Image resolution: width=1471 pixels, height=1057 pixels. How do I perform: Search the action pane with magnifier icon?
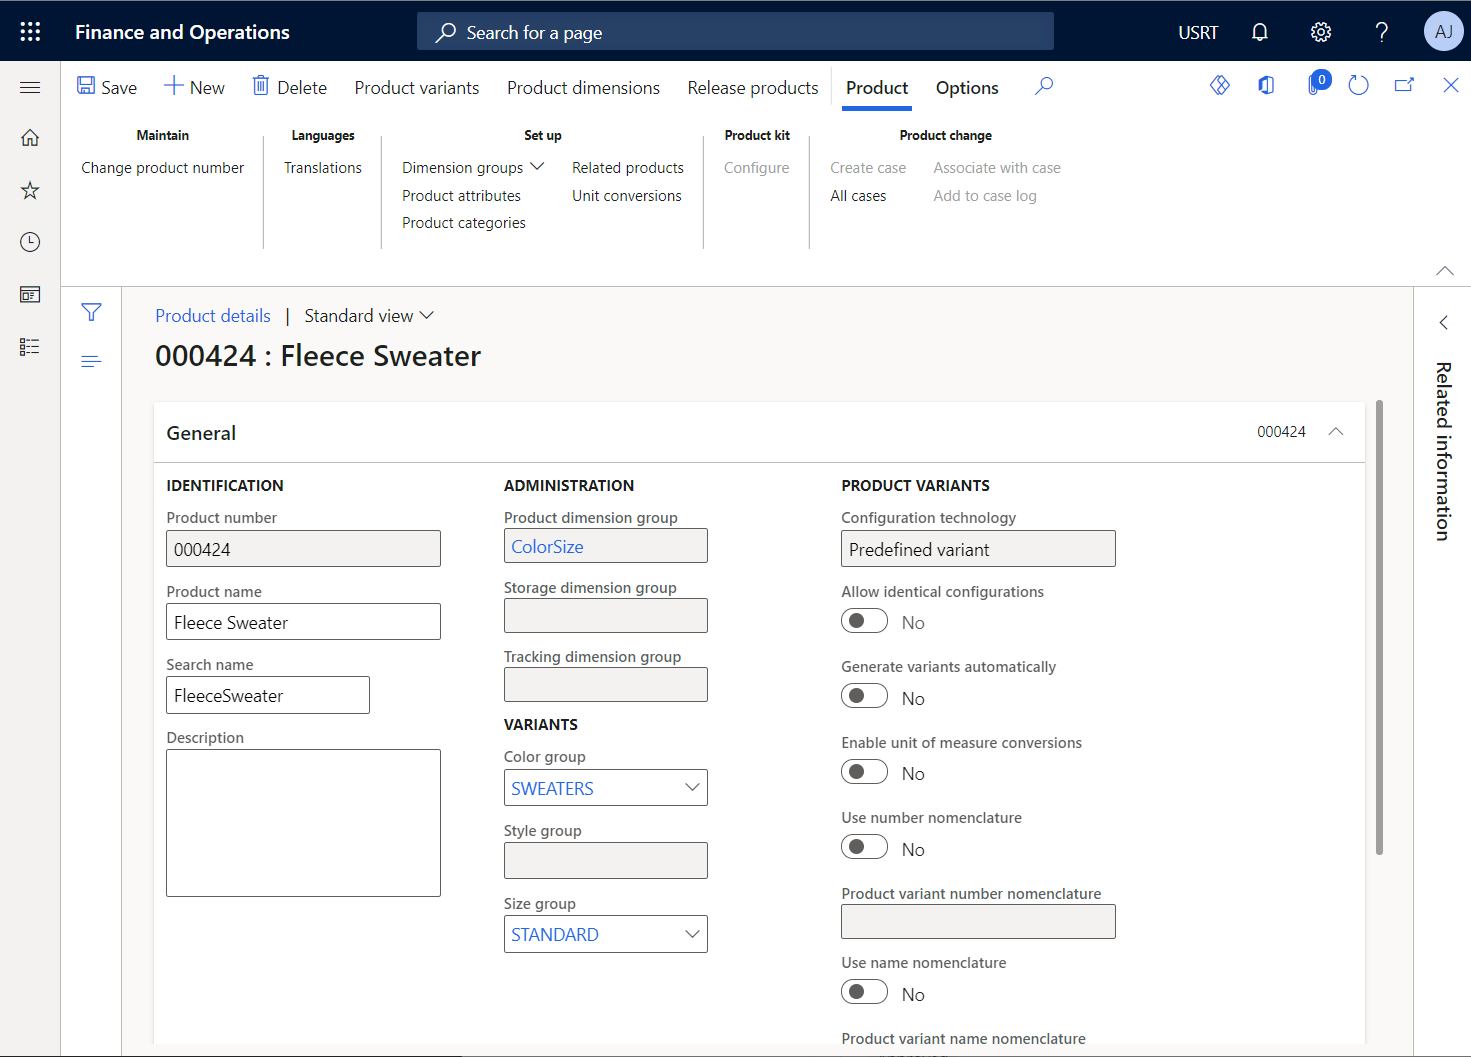(1044, 87)
